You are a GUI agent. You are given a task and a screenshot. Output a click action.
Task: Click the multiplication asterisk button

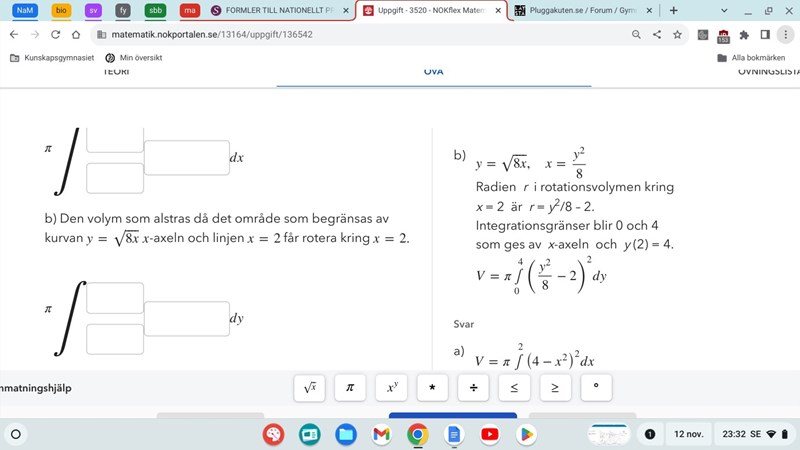coord(431,387)
